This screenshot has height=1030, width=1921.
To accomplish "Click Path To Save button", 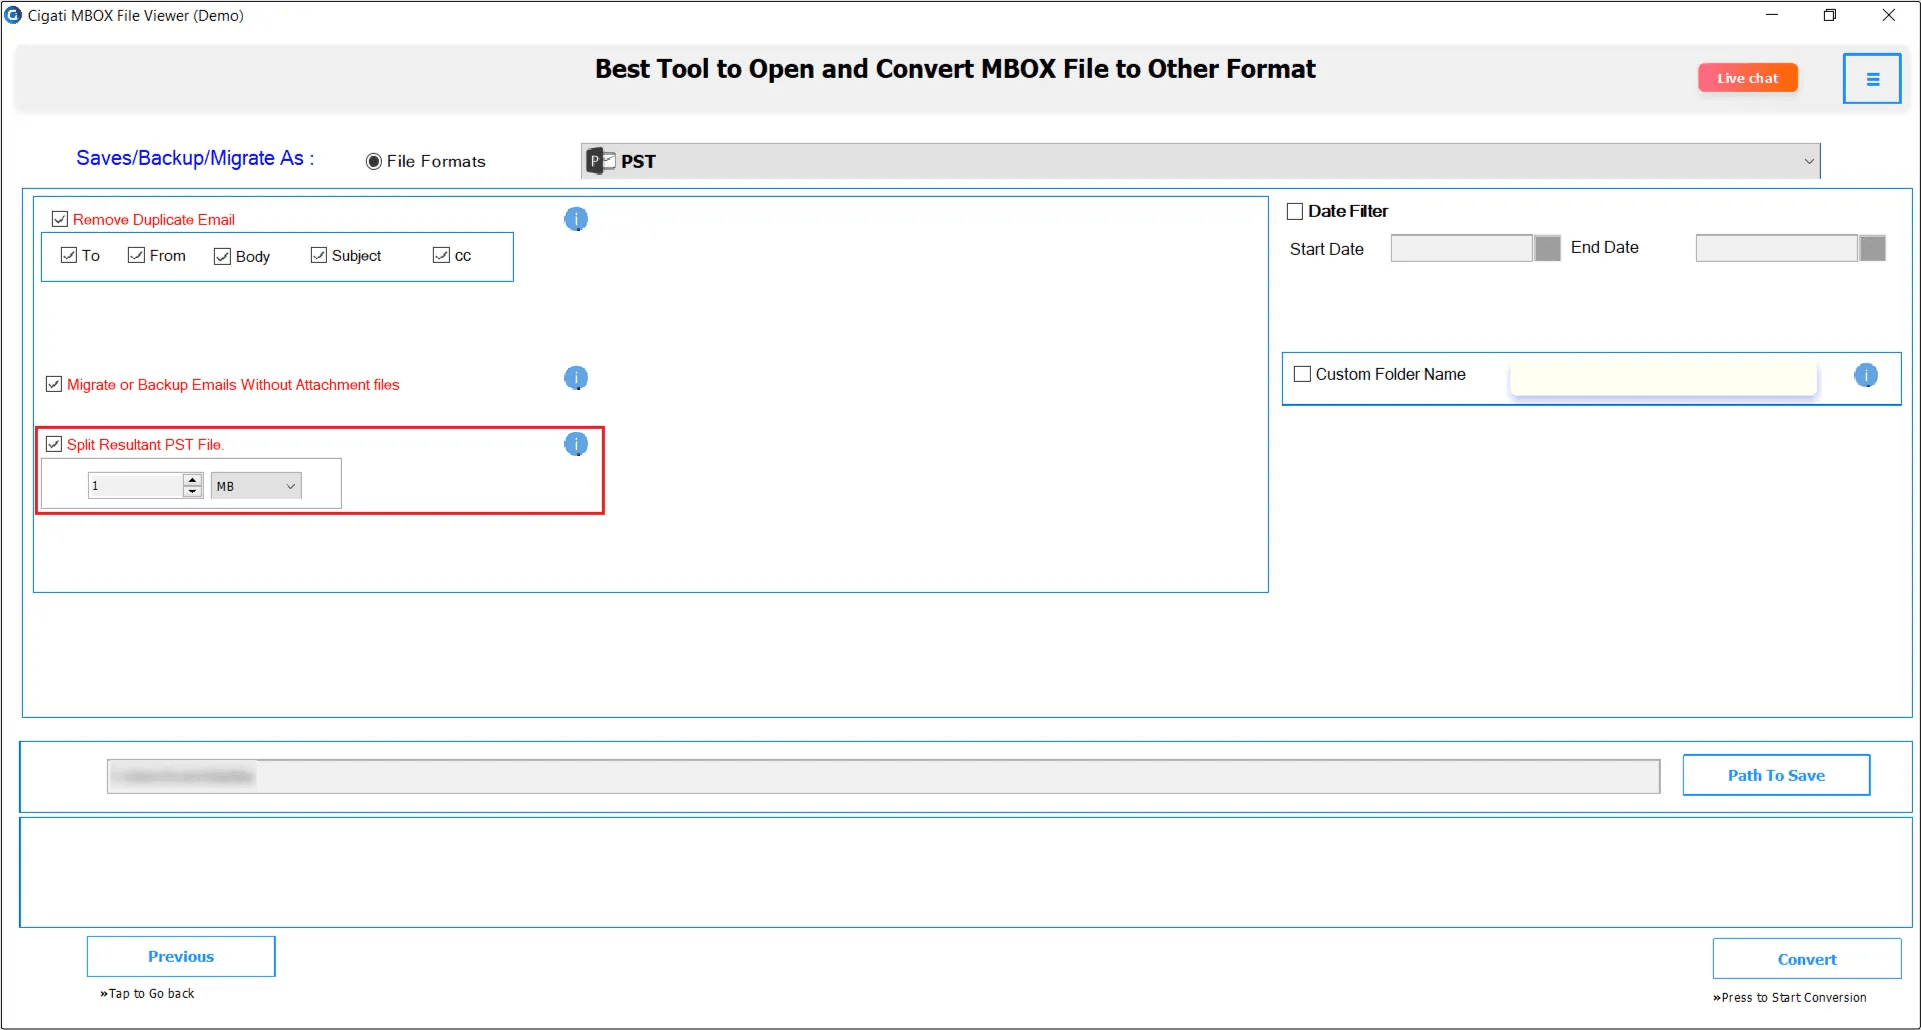I will (x=1776, y=775).
